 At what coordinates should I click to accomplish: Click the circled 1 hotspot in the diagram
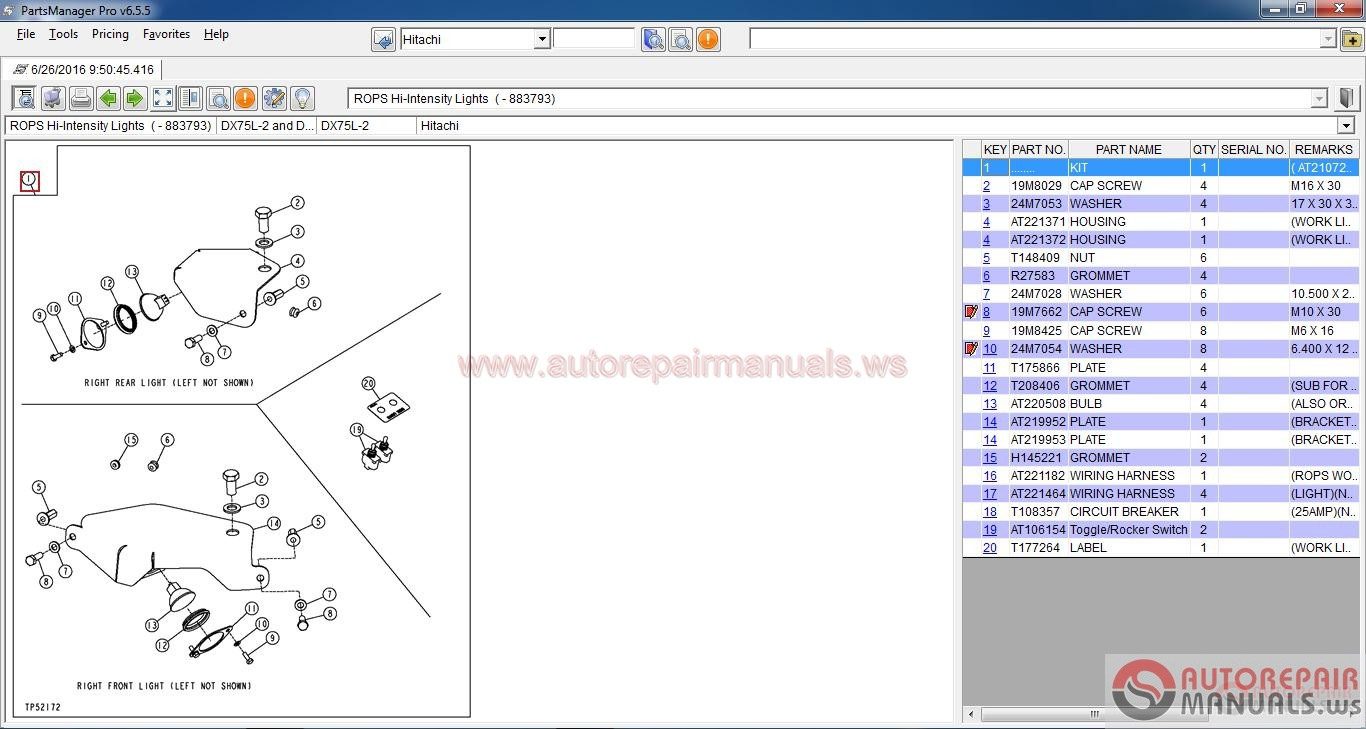(30, 181)
